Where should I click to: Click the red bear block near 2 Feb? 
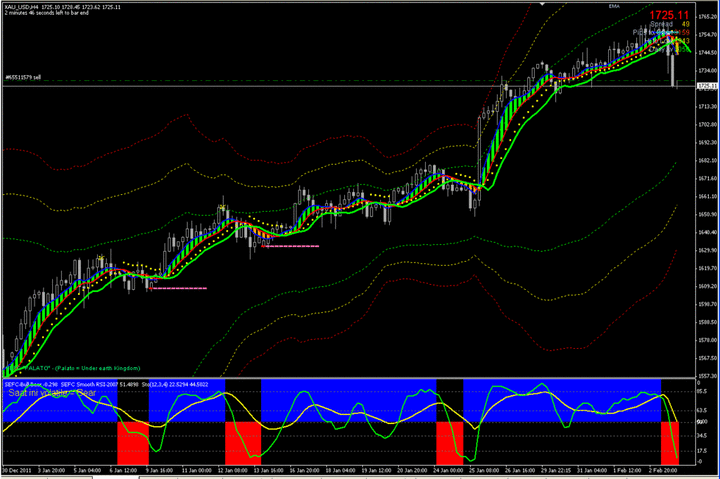669,440
